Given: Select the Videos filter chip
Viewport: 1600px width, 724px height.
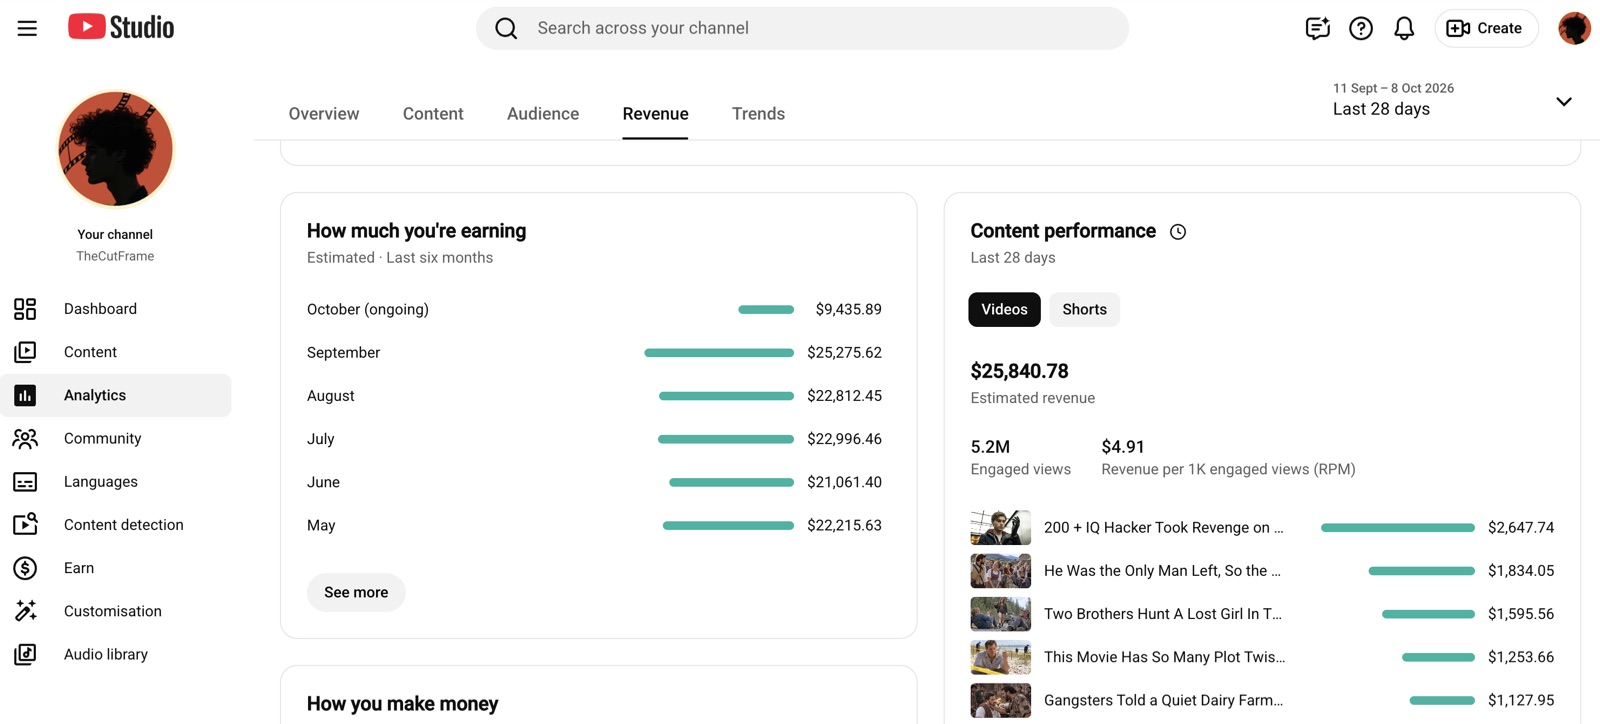Looking at the screenshot, I should tap(1004, 310).
